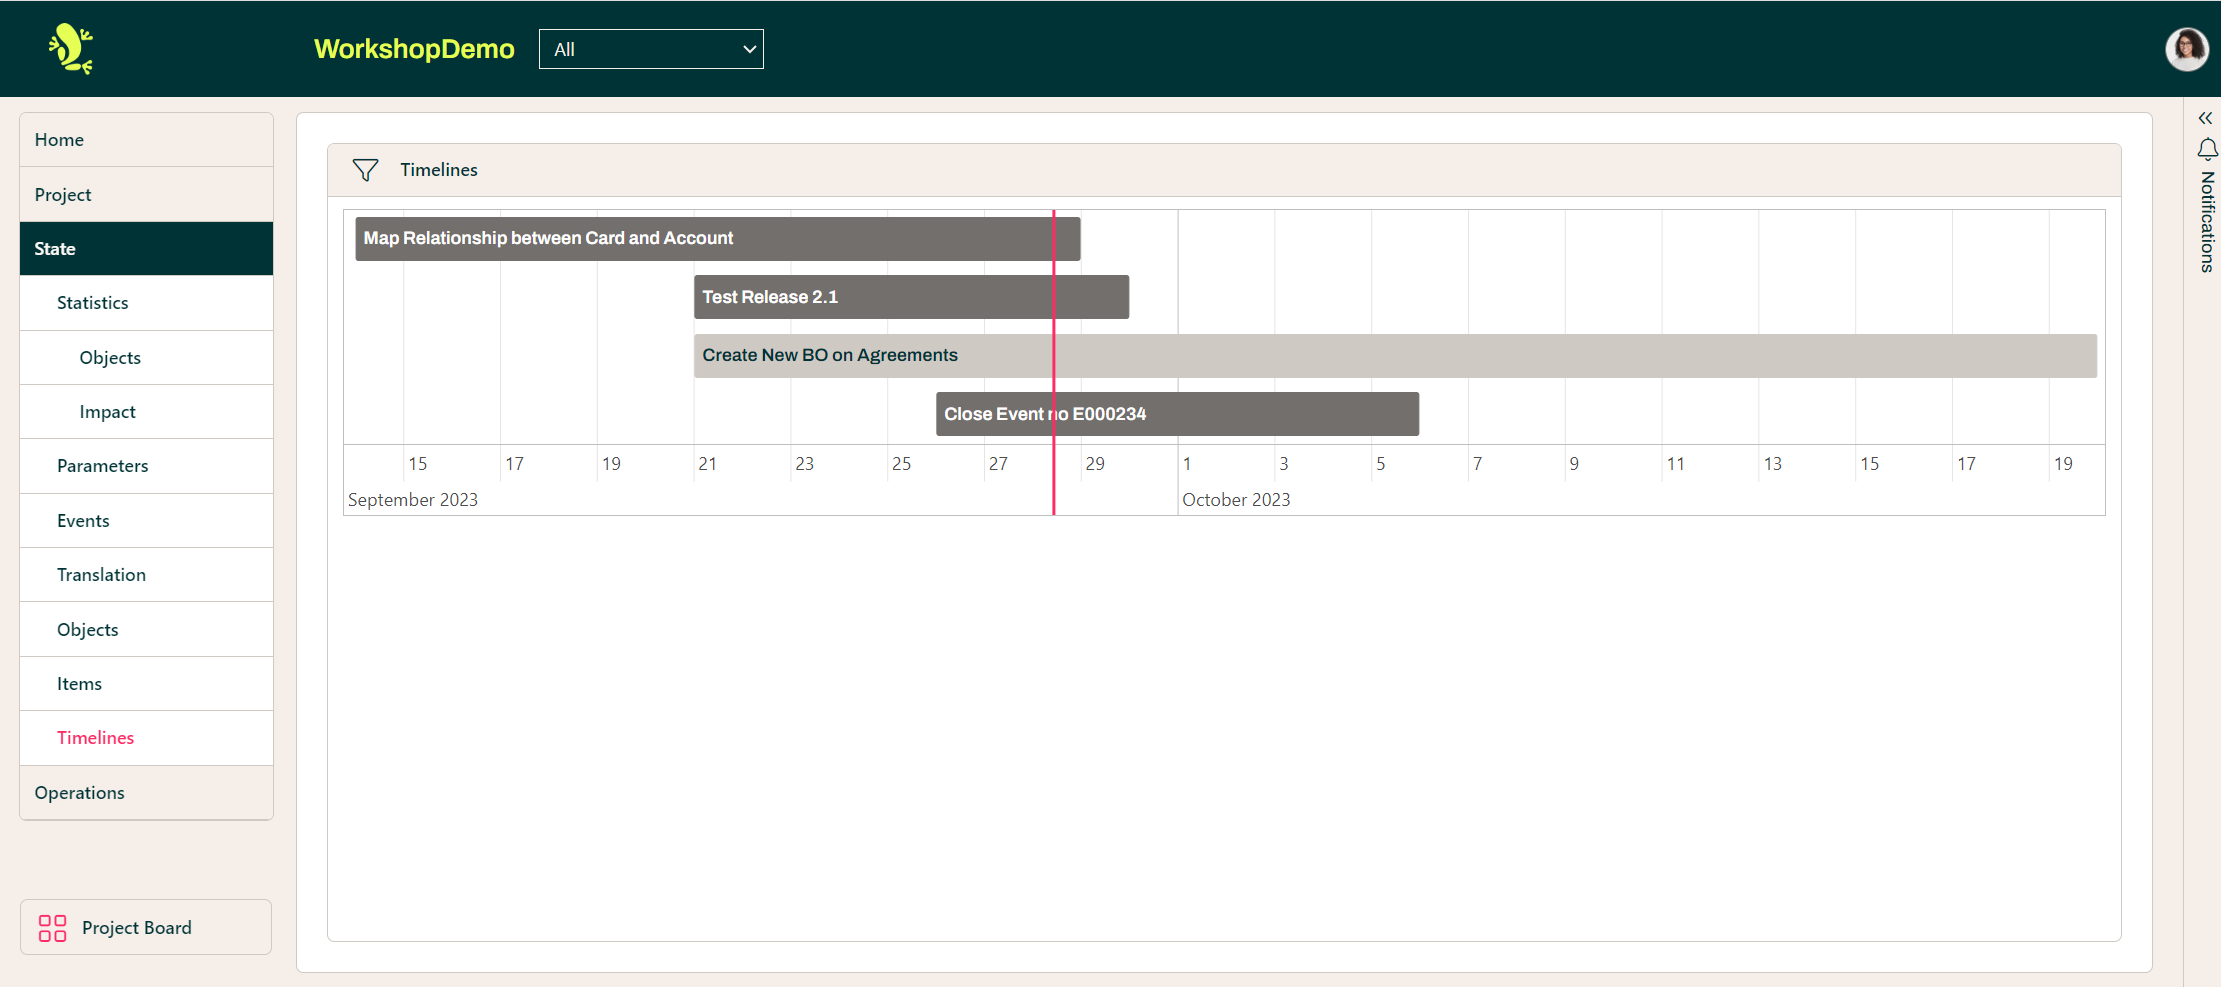This screenshot has width=2221, height=987.
Task: Open the All filter dropdown
Action: coord(650,48)
